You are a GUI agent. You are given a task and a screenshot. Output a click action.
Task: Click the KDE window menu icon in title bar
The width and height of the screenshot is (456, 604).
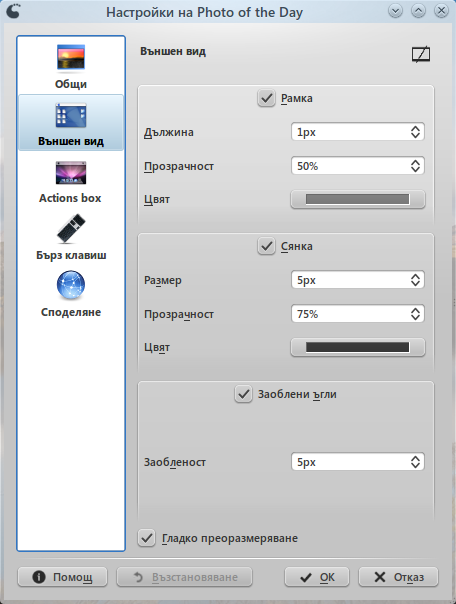tap(13, 11)
